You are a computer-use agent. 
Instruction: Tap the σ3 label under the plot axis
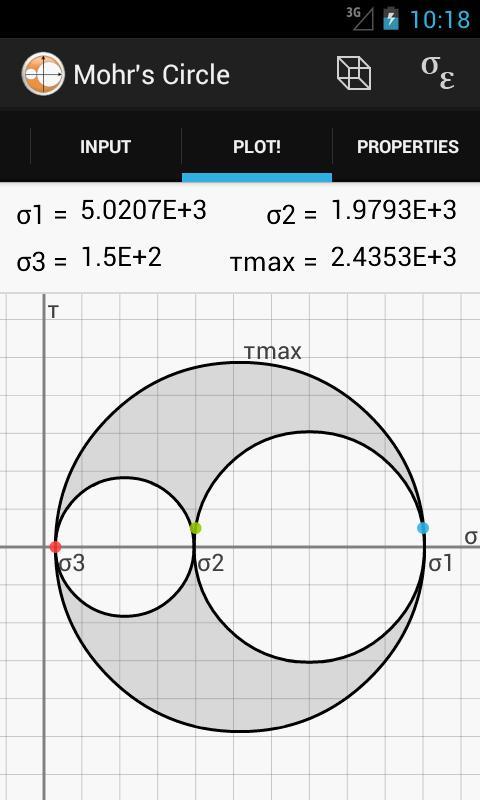pos(72,564)
